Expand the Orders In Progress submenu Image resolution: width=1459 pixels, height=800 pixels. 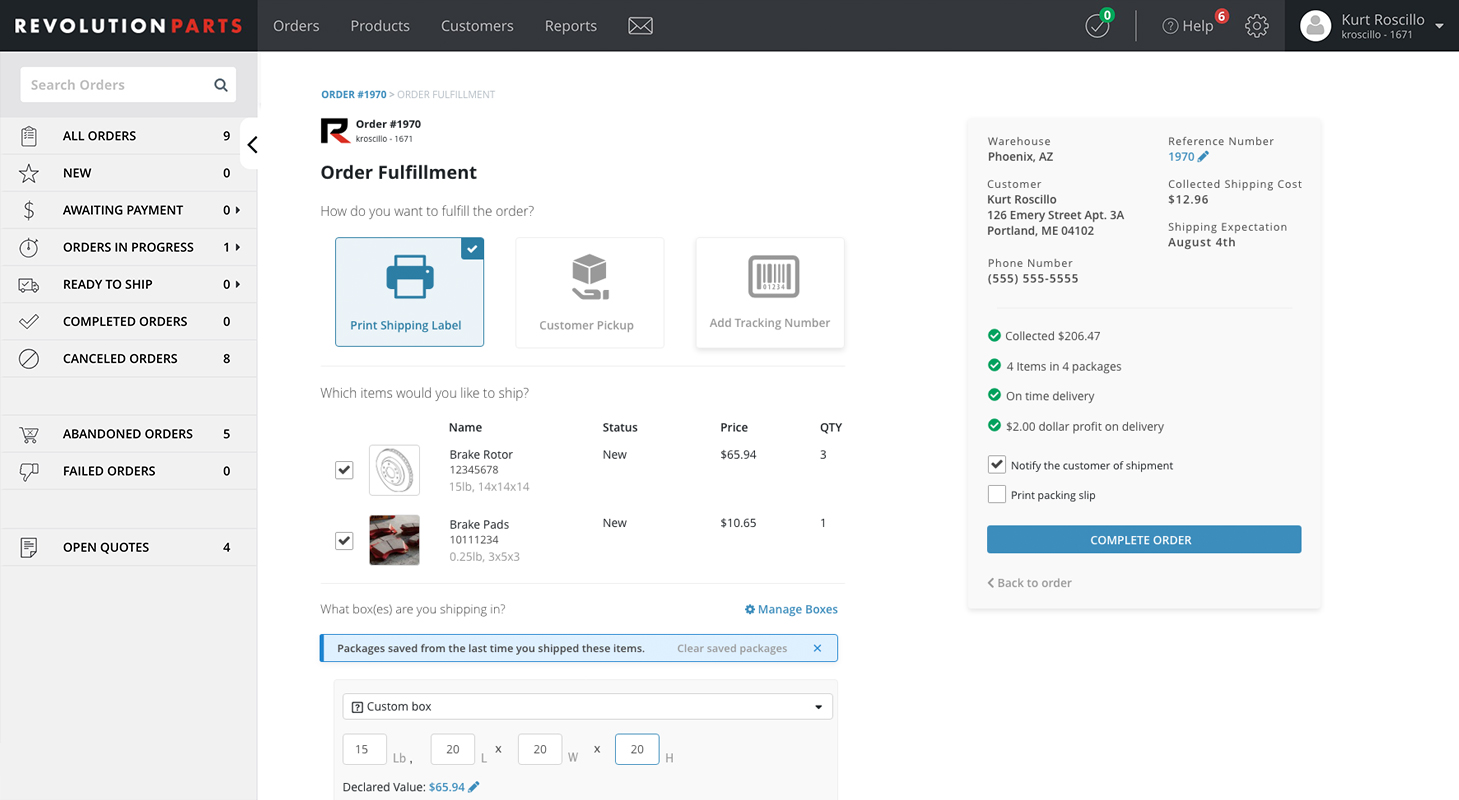tap(237, 247)
